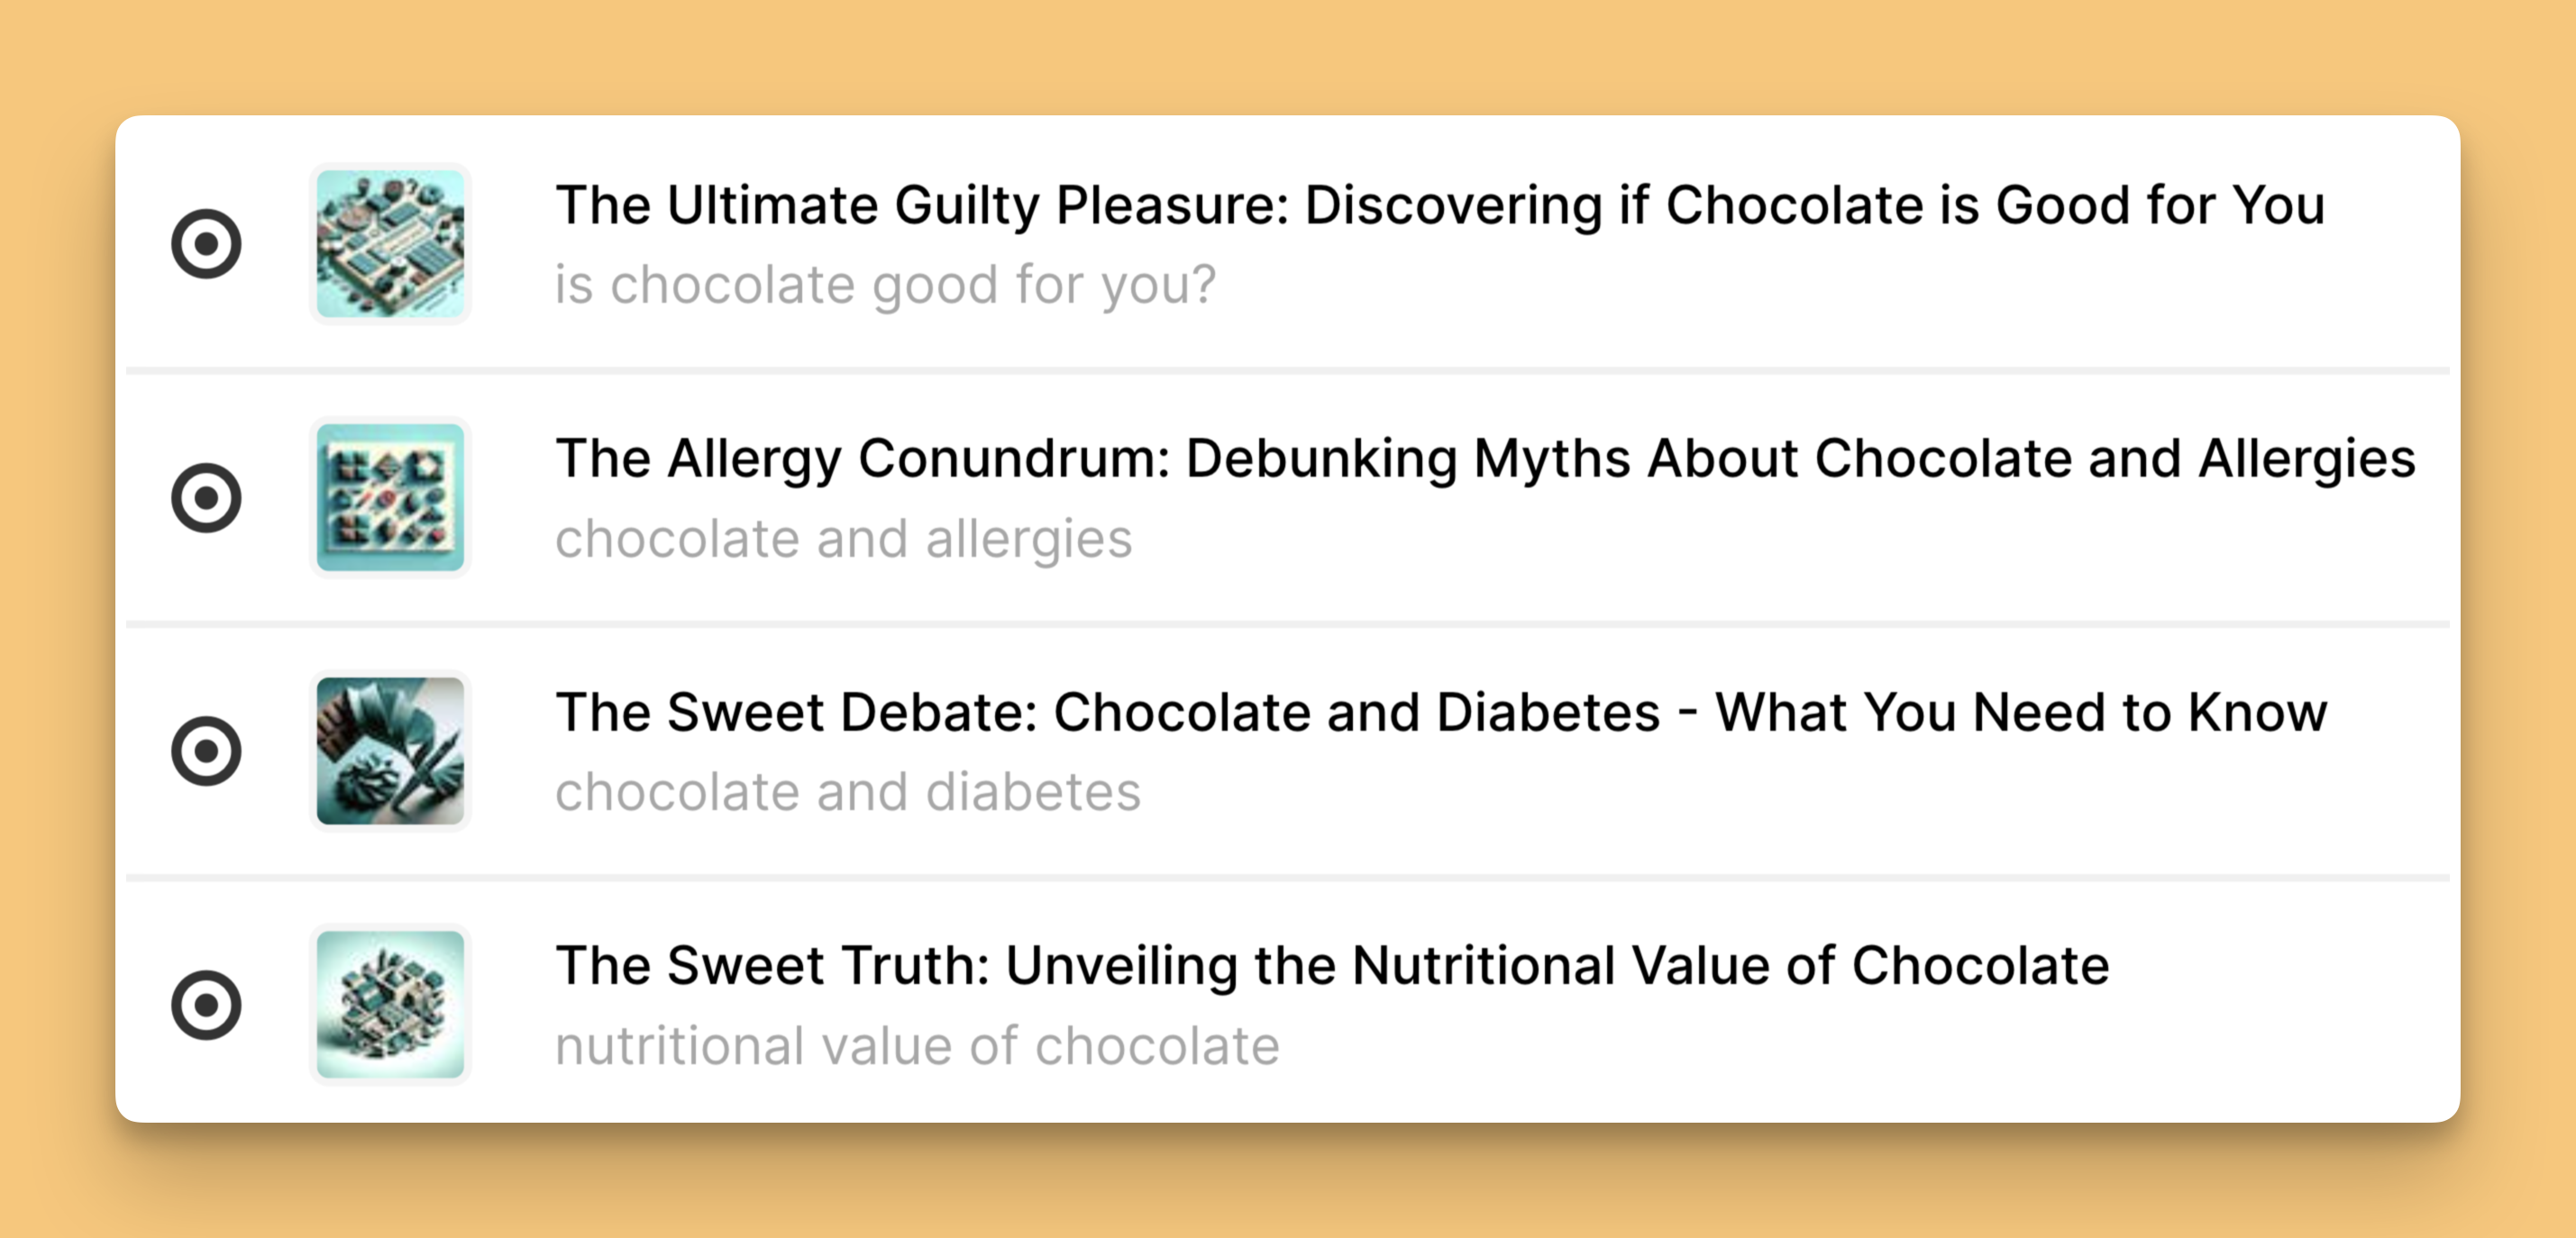Open "The Sweet Truth" article title

pyautogui.click(x=1332, y=966)
